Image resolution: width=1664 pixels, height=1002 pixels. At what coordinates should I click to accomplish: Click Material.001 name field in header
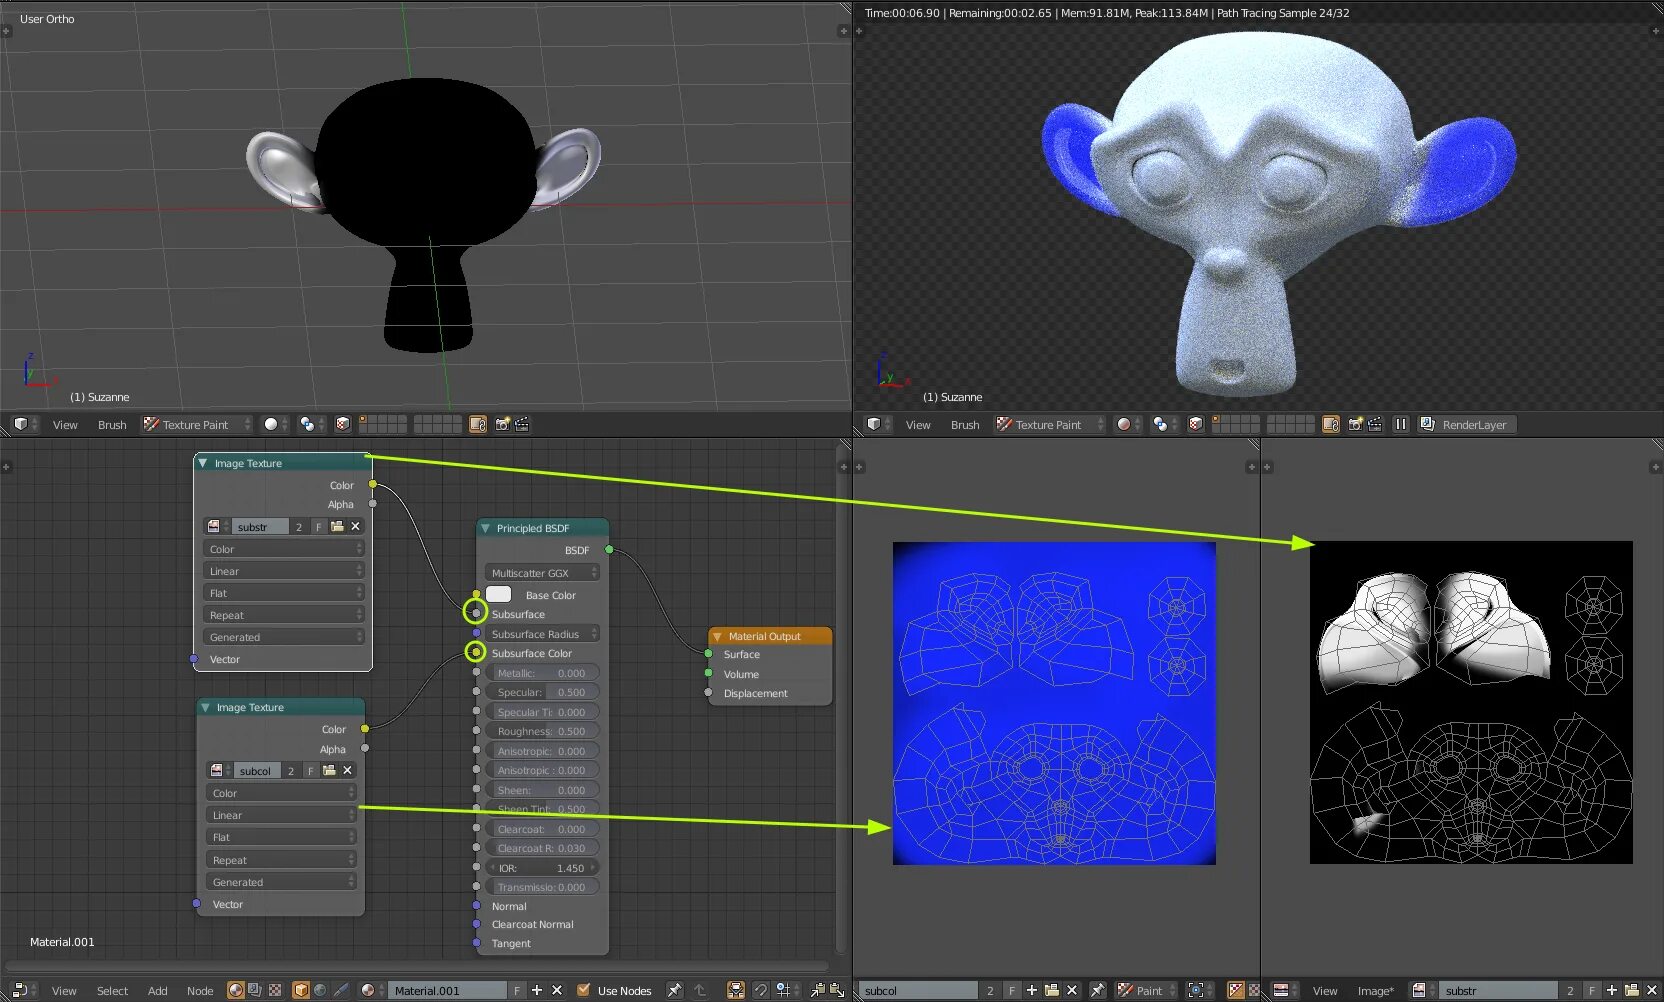[448, 991]
